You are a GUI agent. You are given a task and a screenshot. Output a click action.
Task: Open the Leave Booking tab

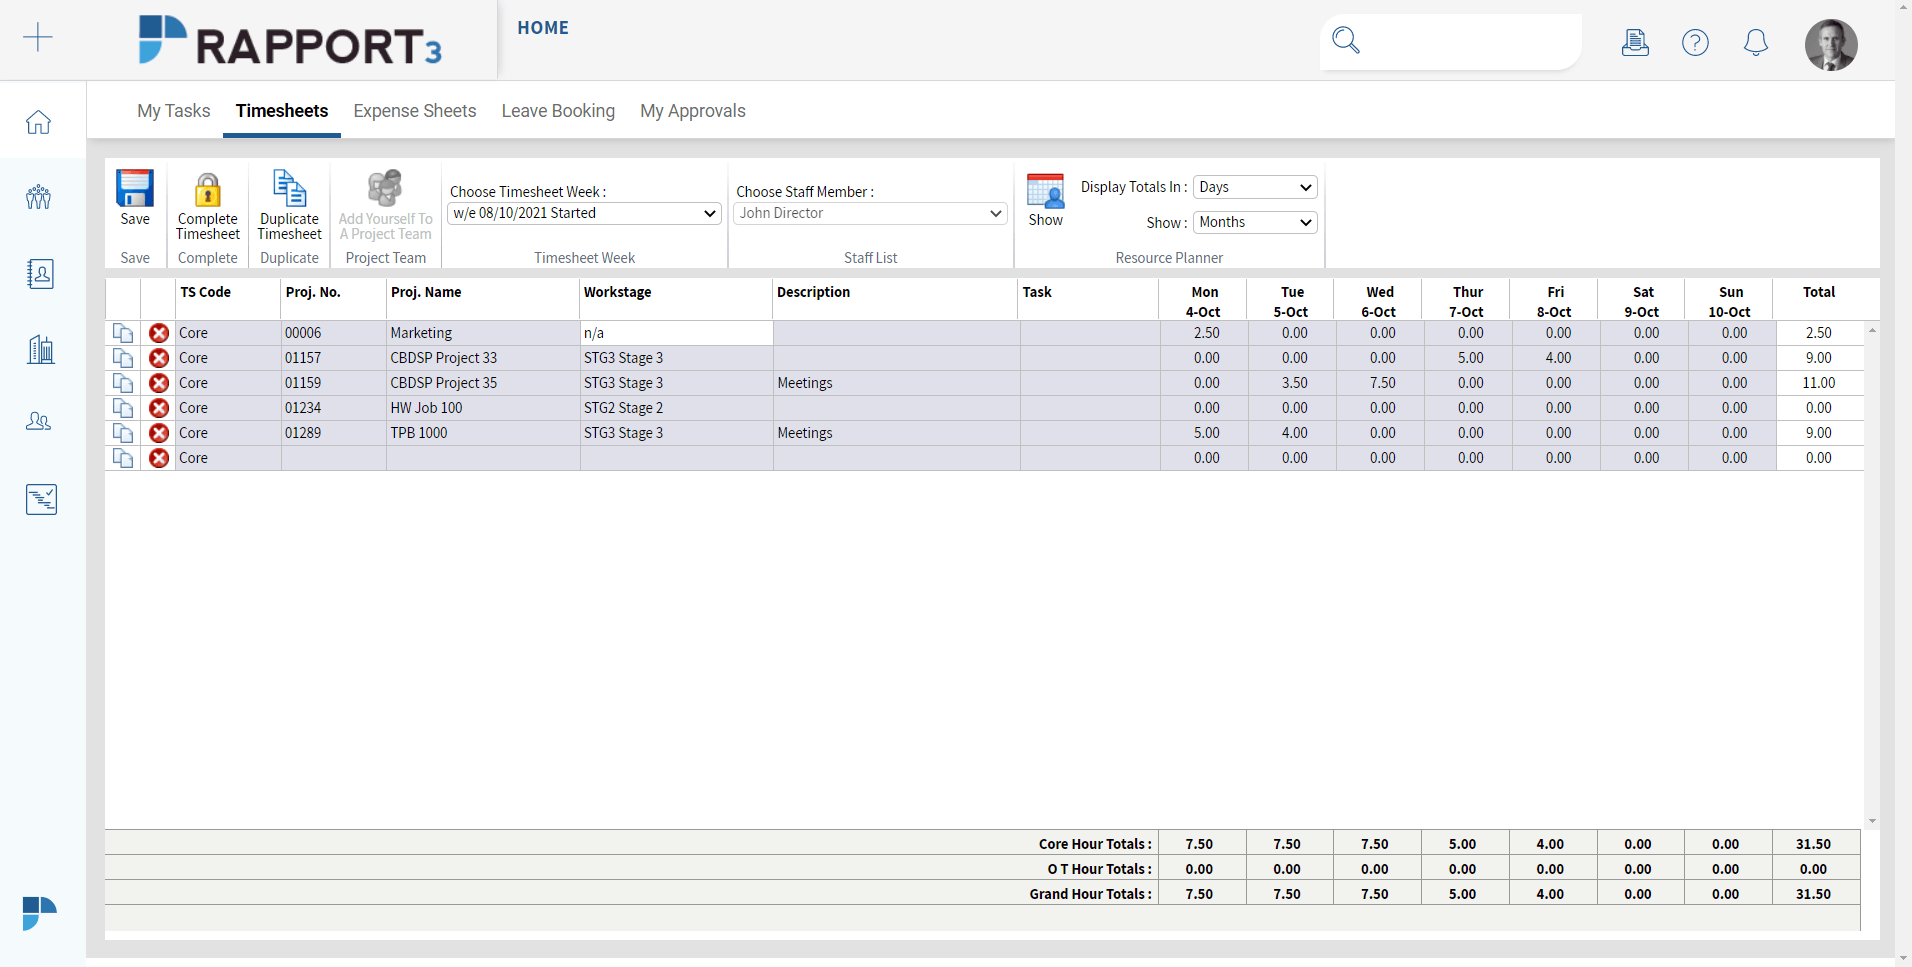click(x=557, y=110)
